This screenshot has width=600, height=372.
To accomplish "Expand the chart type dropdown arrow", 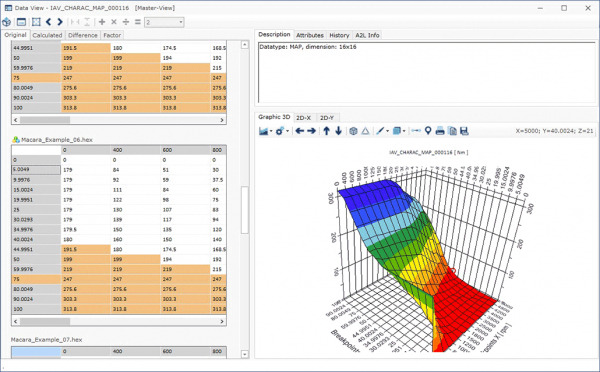I will pos(271,131).
